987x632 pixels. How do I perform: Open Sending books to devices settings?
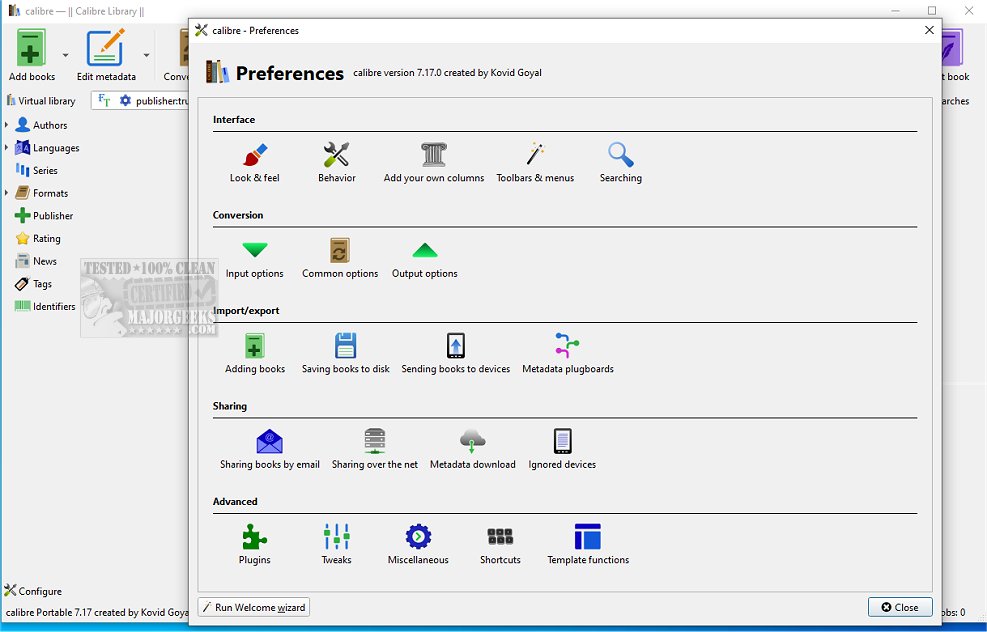[x=456, y=354]
